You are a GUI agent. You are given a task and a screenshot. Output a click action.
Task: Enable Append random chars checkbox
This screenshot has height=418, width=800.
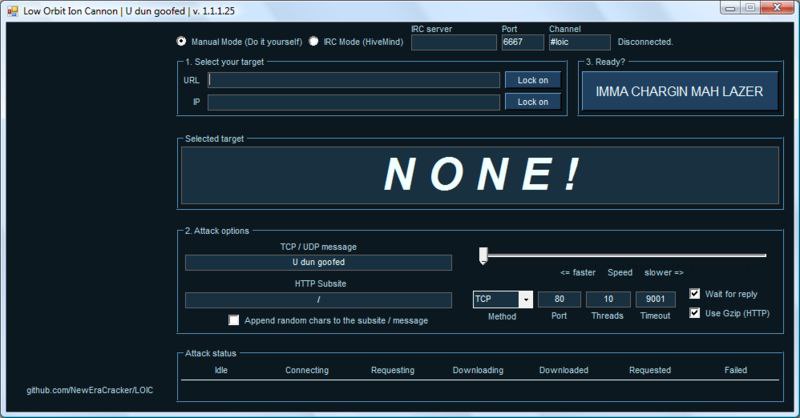234,321
